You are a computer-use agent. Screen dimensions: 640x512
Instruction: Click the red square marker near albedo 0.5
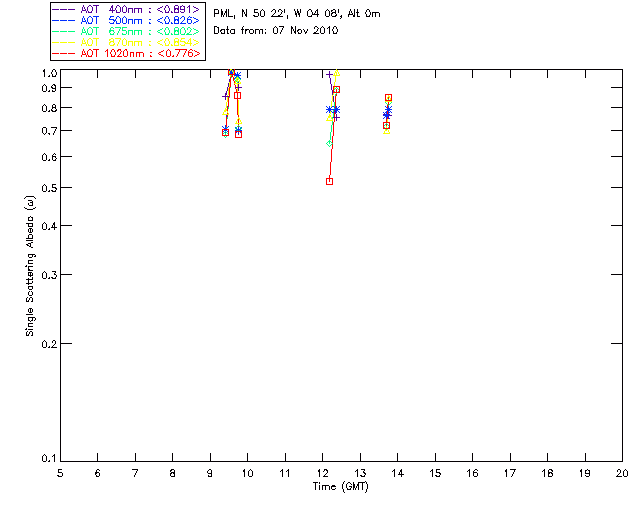tap(329, 181)
